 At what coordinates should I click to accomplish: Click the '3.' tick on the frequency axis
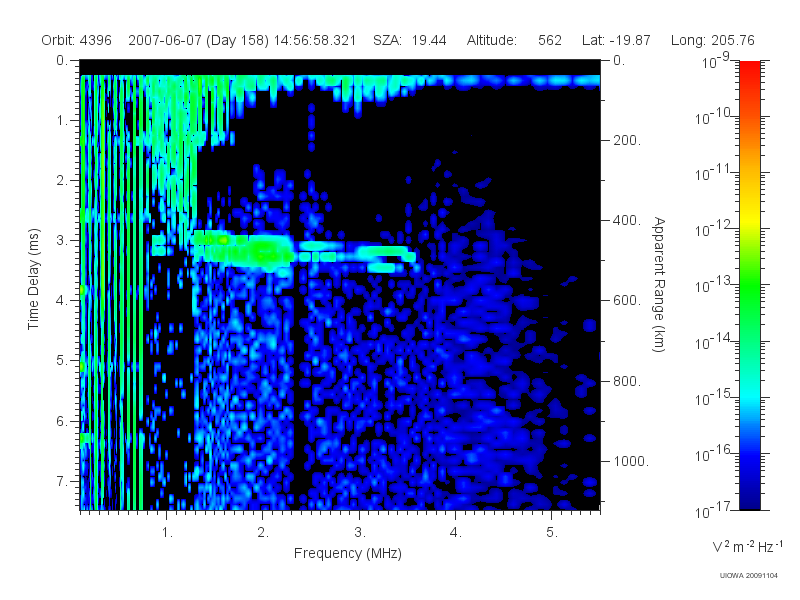tap(360, 533)
